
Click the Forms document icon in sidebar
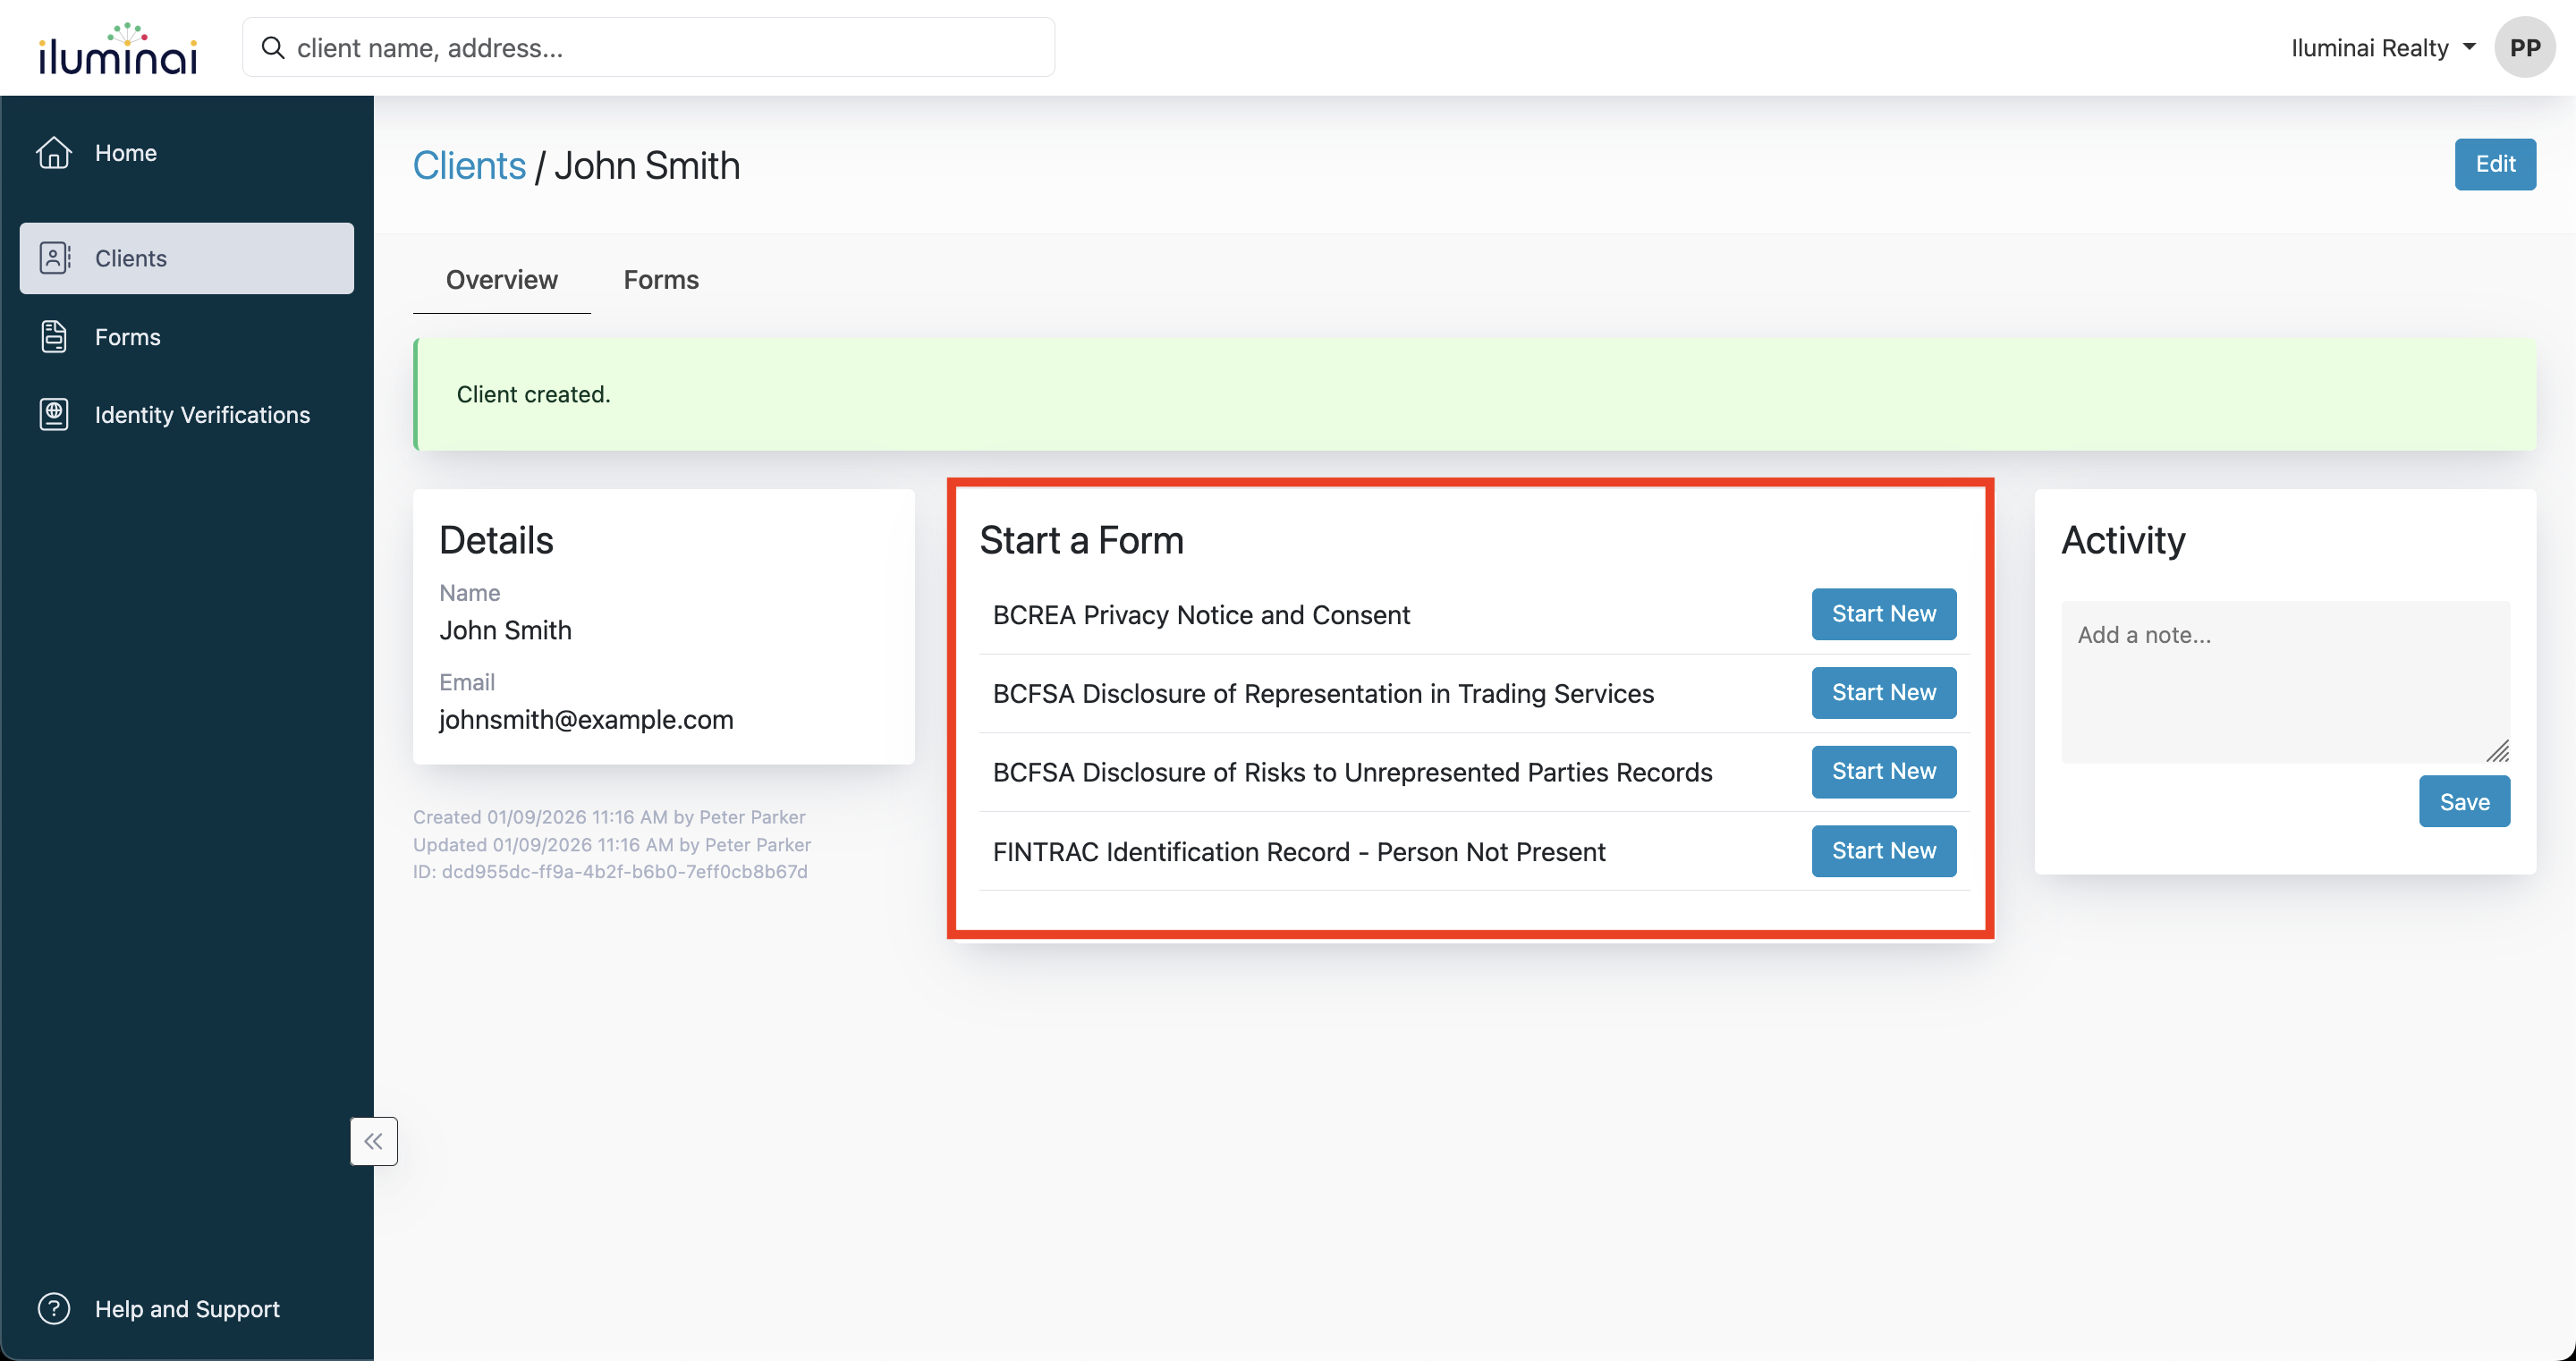click(x=54, y=337)
